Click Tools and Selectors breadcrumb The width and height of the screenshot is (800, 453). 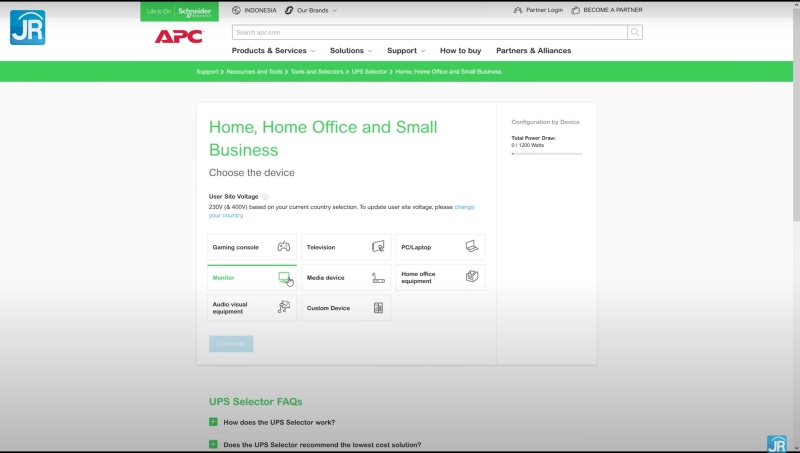click(x=317, y=72)
